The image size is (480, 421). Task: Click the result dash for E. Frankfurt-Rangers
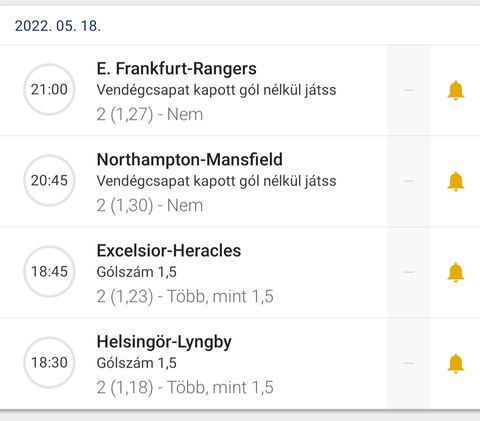click(409, 90)
